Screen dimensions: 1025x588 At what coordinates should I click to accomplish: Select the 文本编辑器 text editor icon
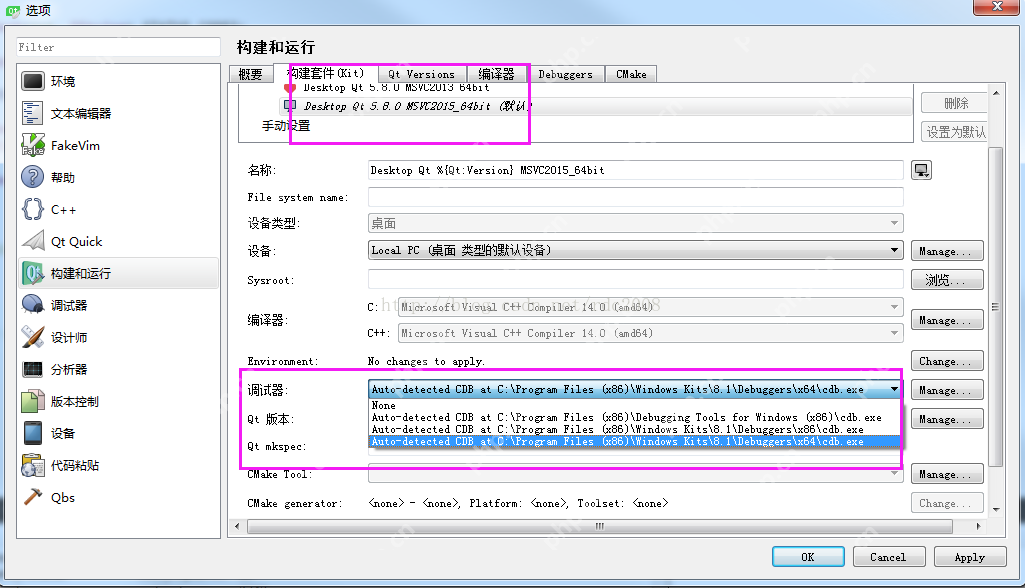[x=33, y=113]
